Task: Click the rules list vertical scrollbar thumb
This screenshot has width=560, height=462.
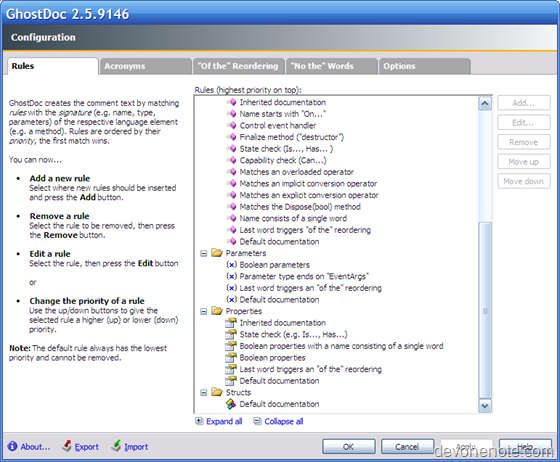Action: click(x=485, y=310)
